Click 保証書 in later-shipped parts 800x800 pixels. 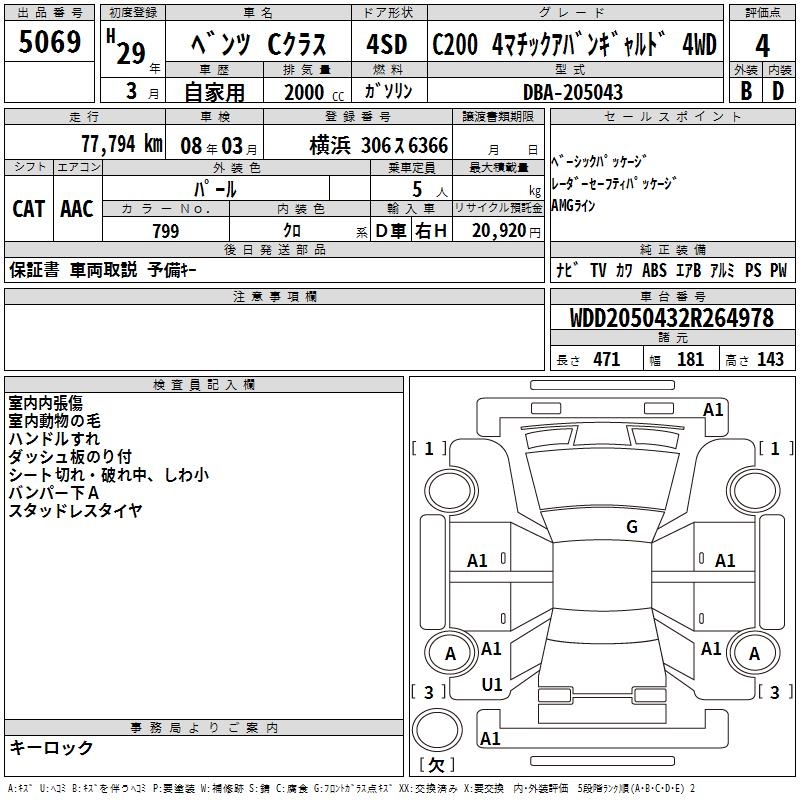click(34, 269)
